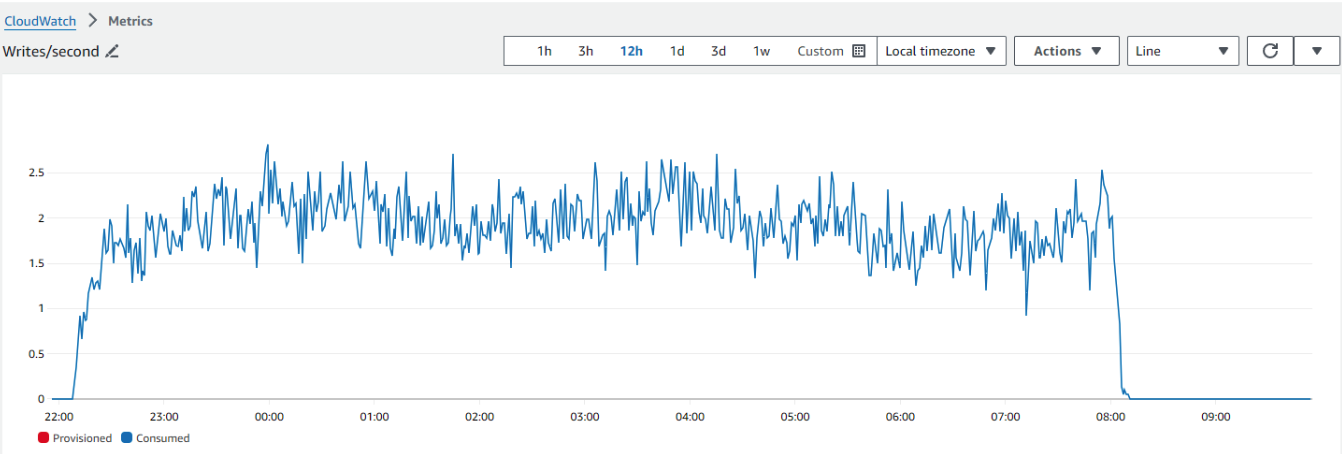This screenshot has width=1342, height=454.
Task: Open the Line chart type dropdown
Action: click(1183, 51)
